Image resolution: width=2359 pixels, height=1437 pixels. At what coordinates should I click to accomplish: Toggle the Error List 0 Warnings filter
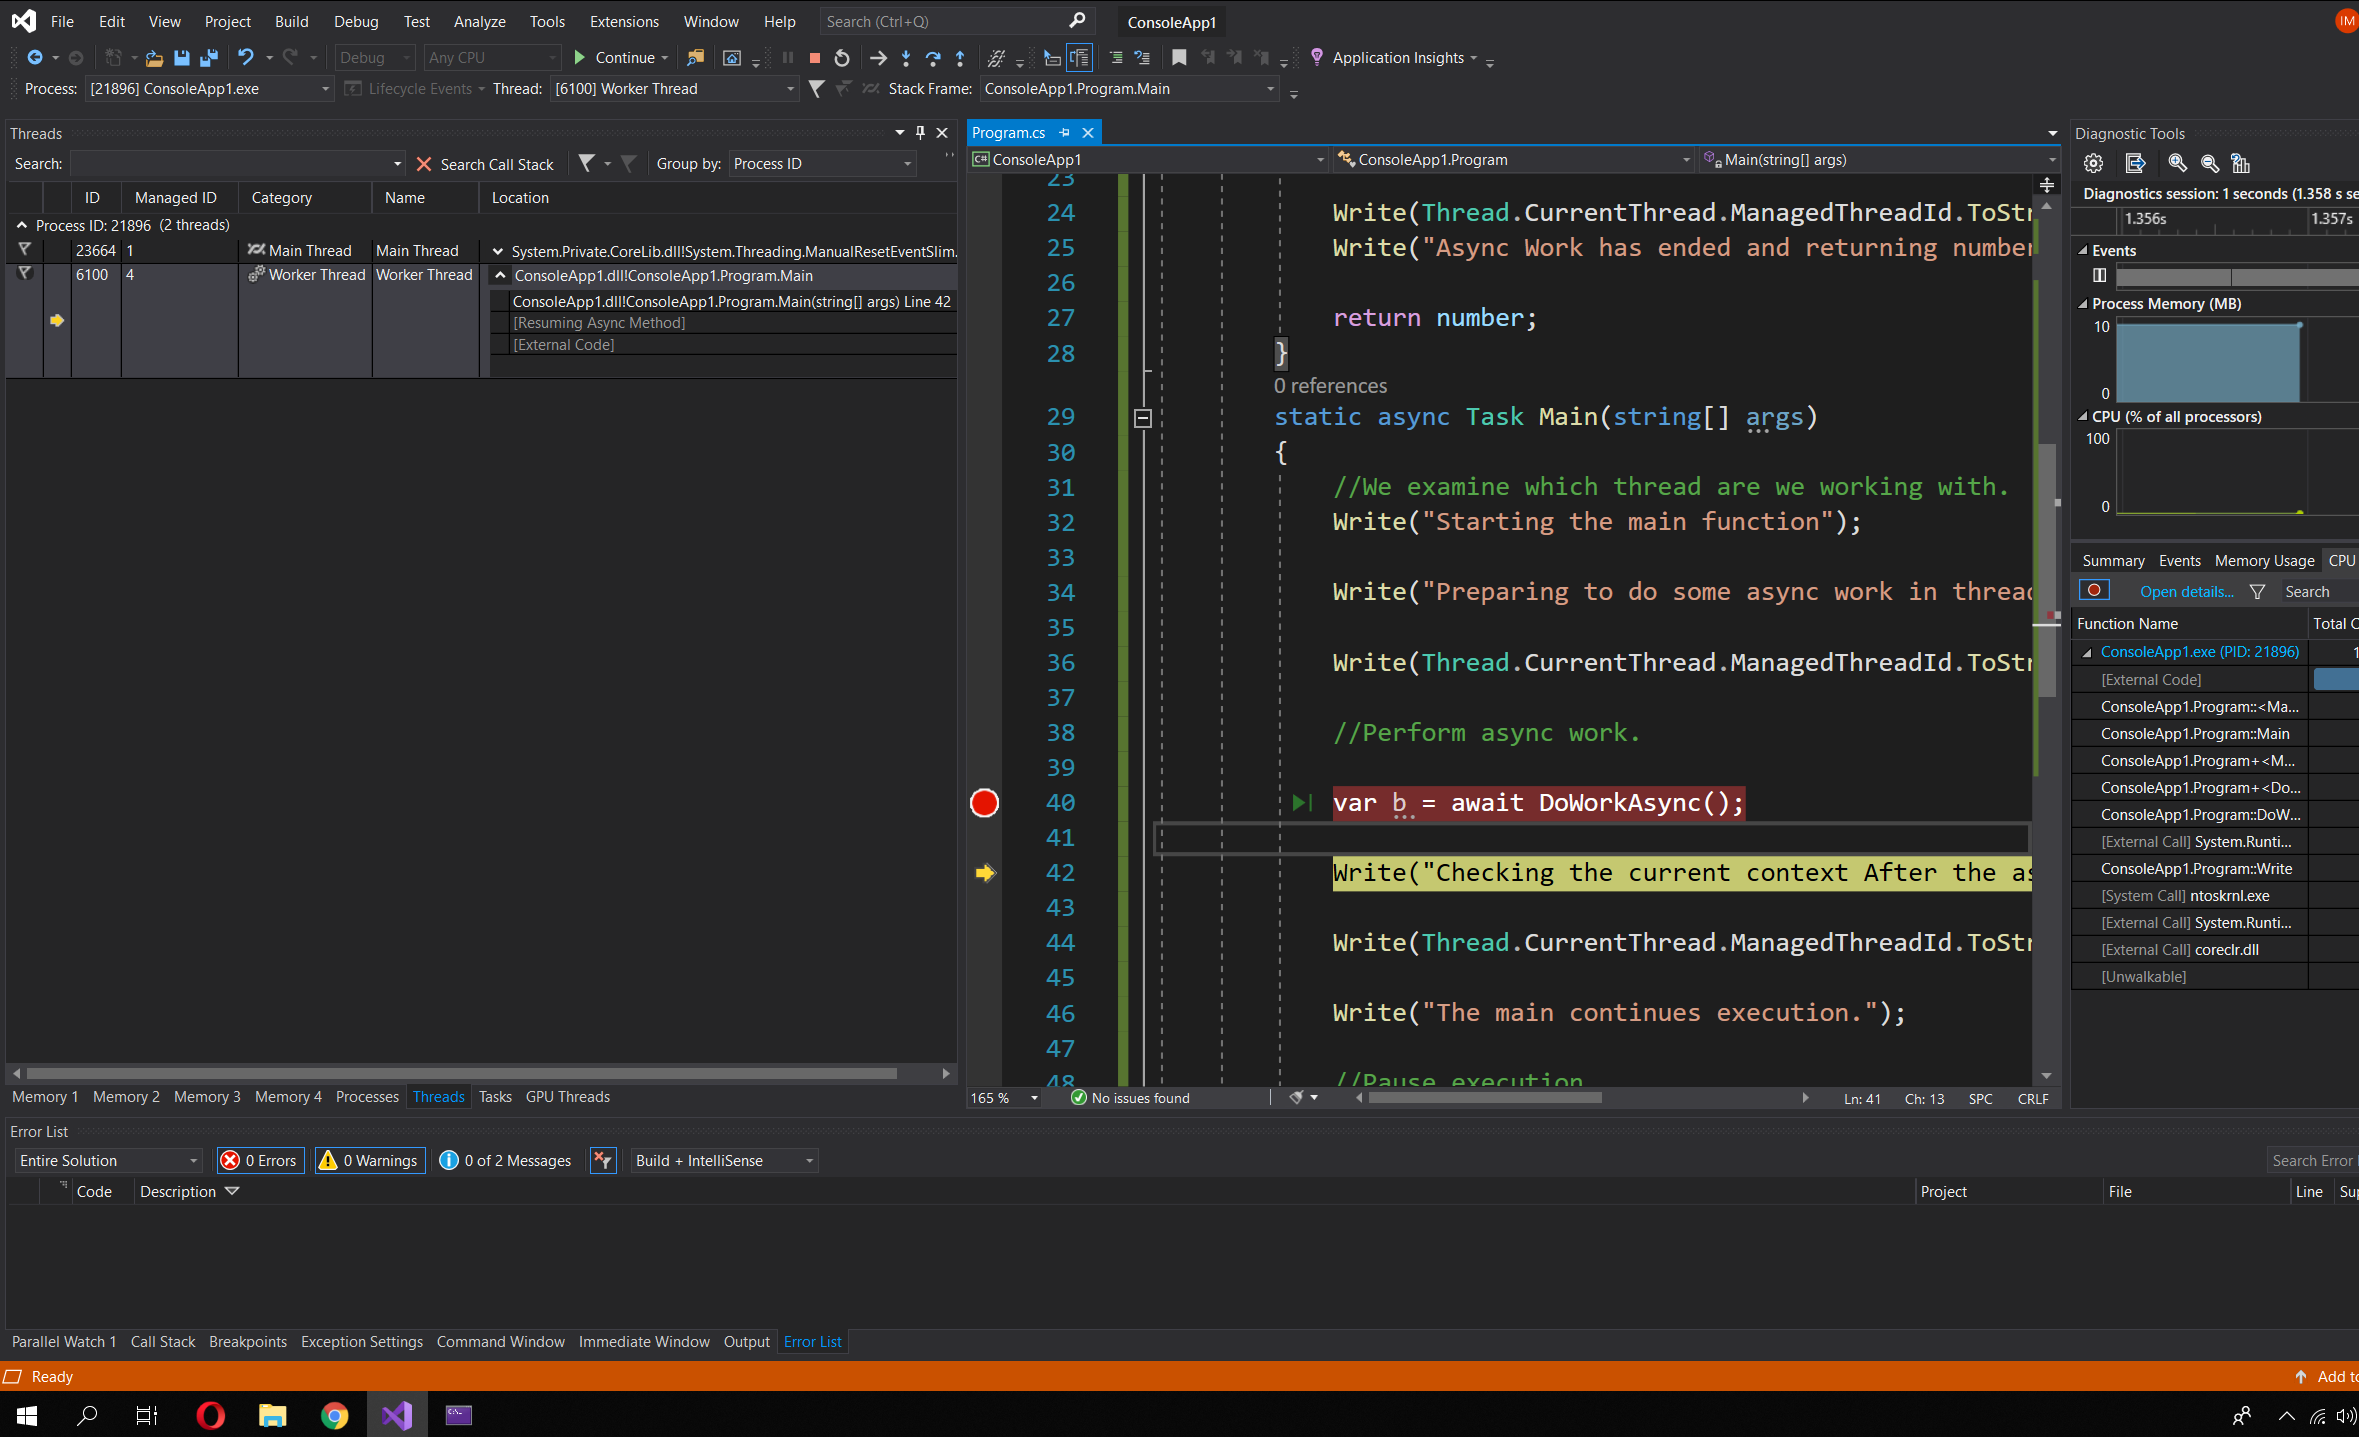pos(369,1160)
